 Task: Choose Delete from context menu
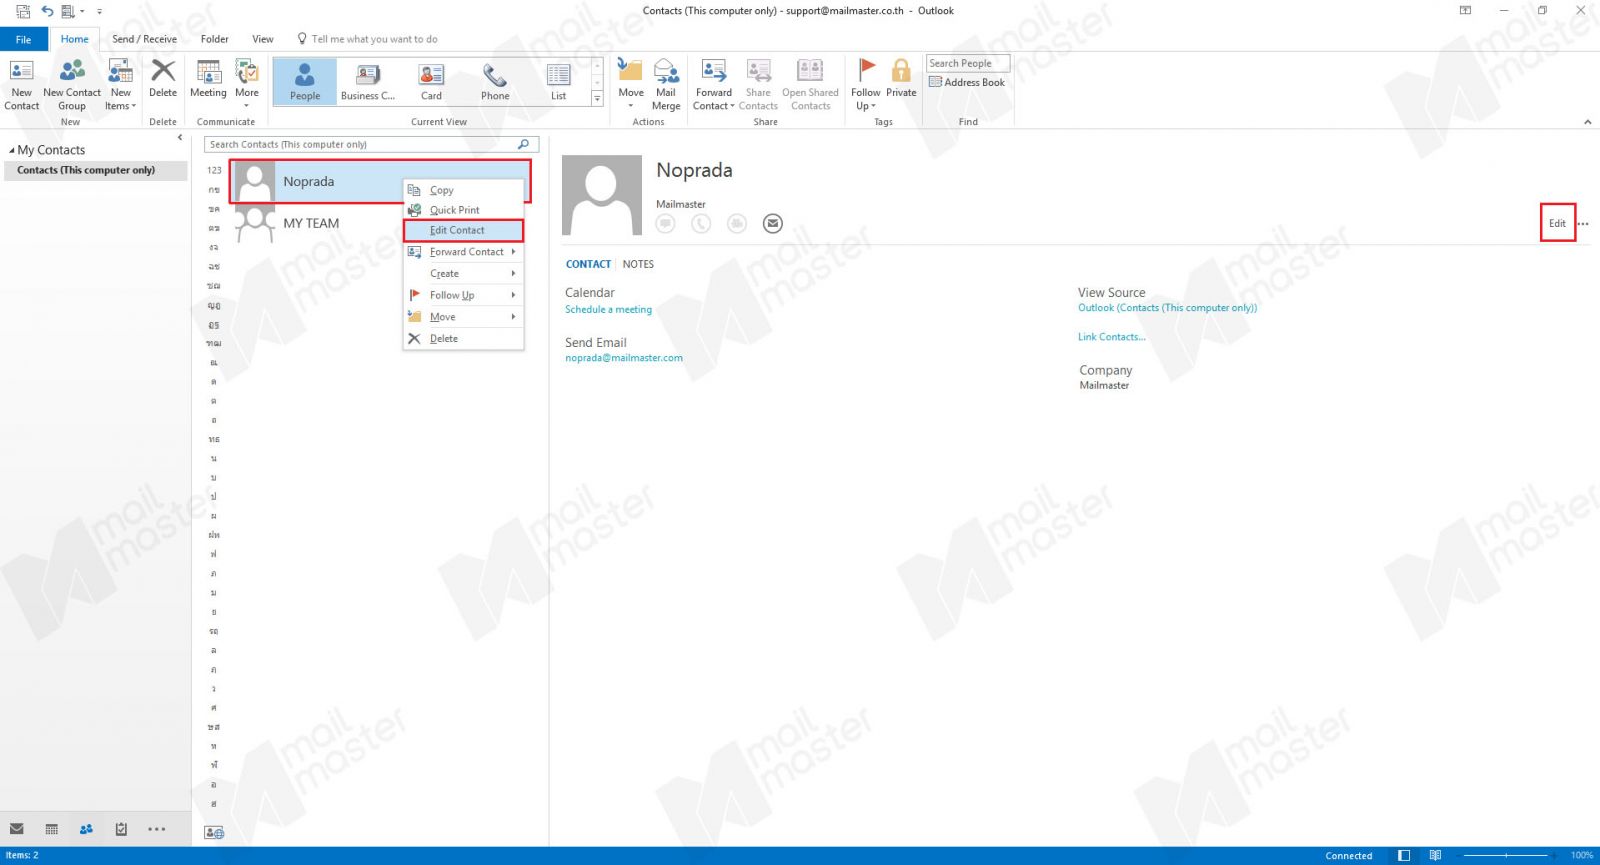(463, 339)
